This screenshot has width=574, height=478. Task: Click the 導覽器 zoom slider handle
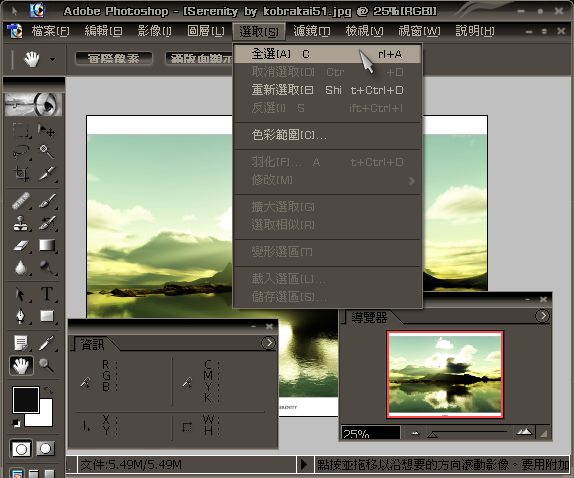coord(433,434)
